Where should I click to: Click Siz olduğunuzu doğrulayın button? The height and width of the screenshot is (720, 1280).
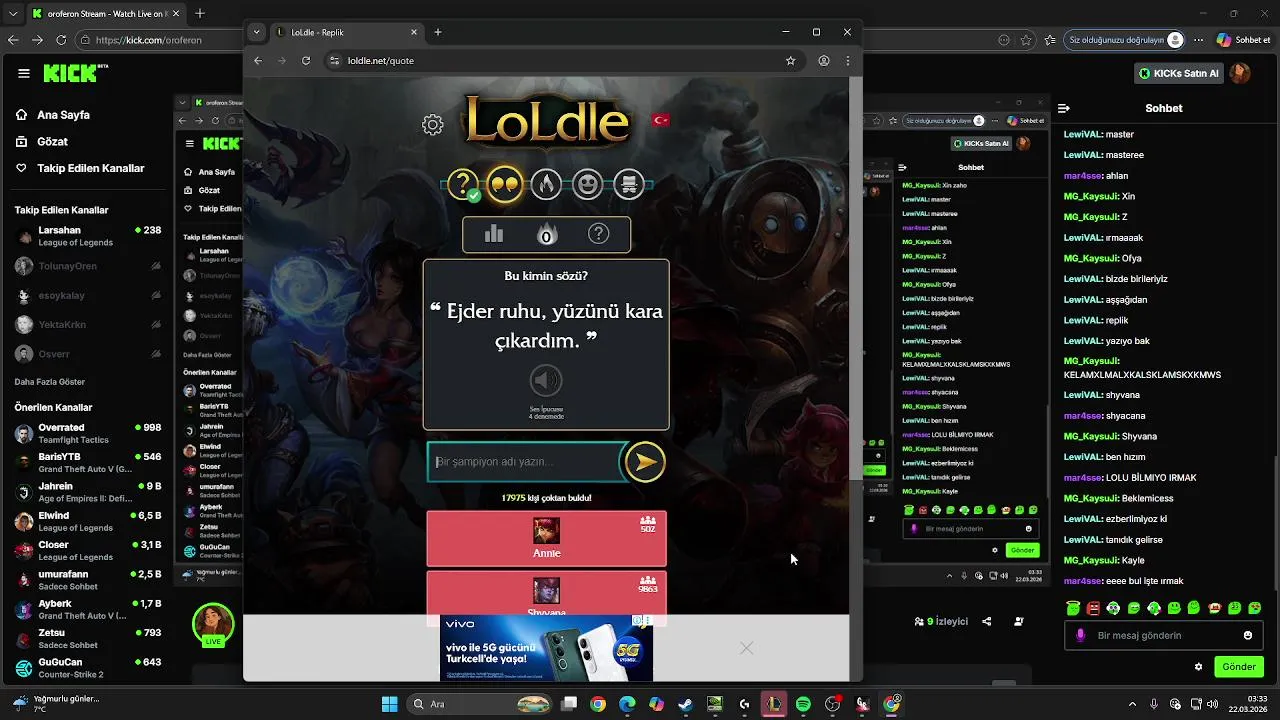point(1126,40)
